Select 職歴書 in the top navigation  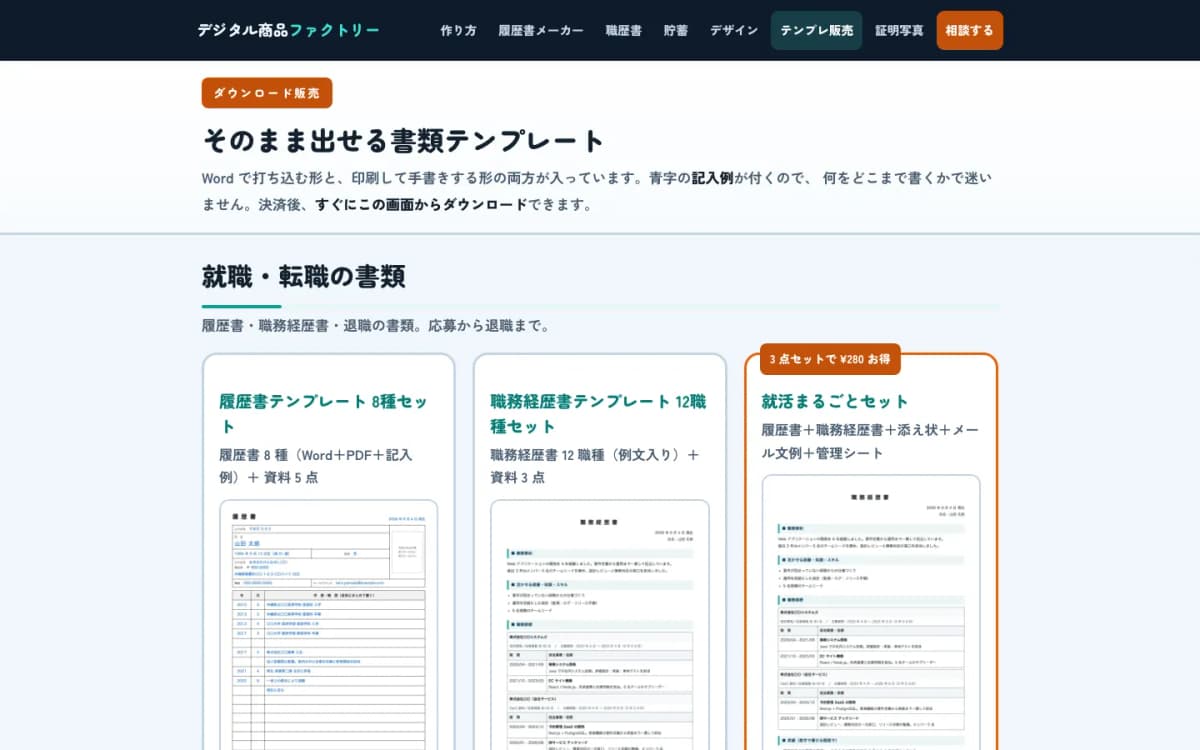tap(623, 30)
